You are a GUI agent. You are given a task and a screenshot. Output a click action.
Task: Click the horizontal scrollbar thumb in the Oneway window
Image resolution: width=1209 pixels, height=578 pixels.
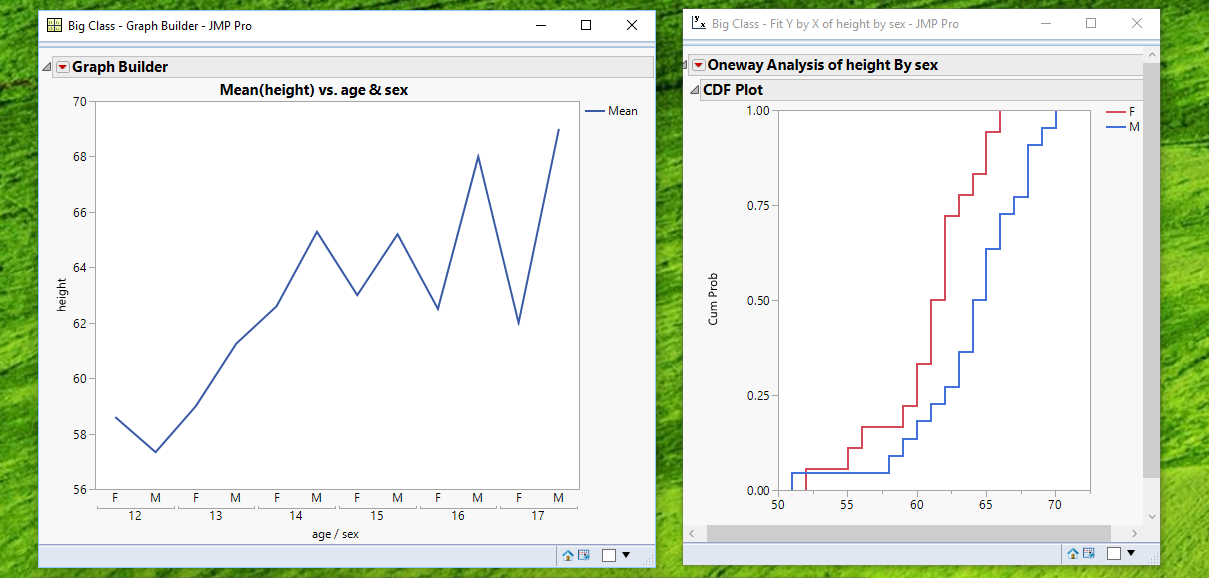[910, 532]
